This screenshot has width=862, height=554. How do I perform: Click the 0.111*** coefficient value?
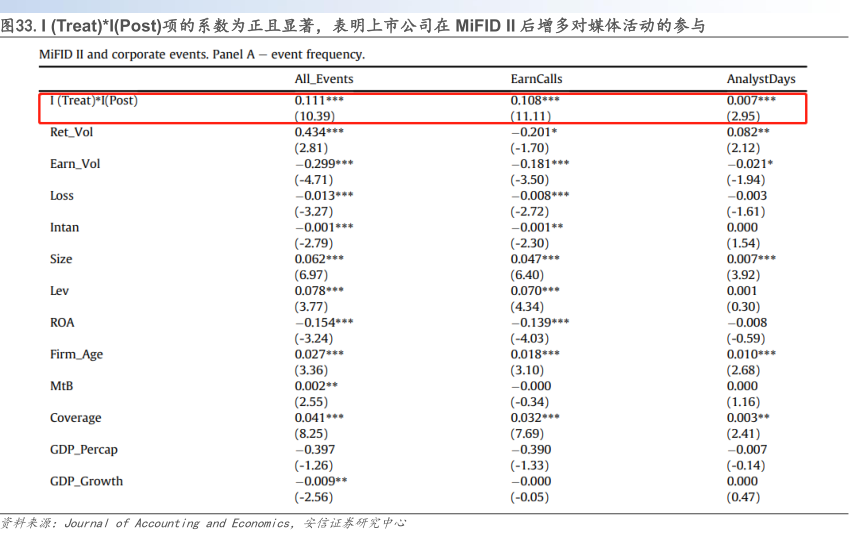(319, 101)
